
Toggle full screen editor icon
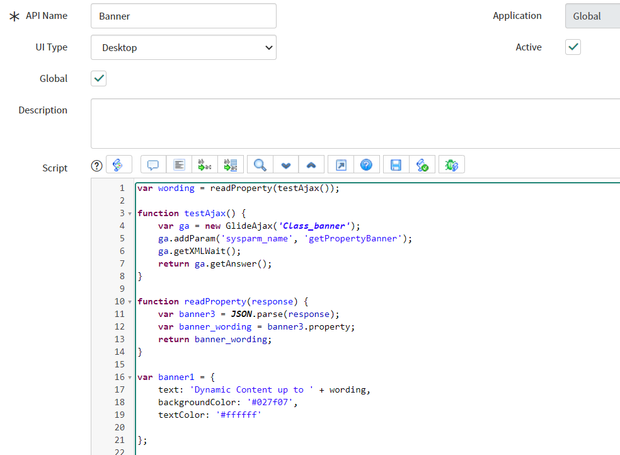click(x=341, y=165)
